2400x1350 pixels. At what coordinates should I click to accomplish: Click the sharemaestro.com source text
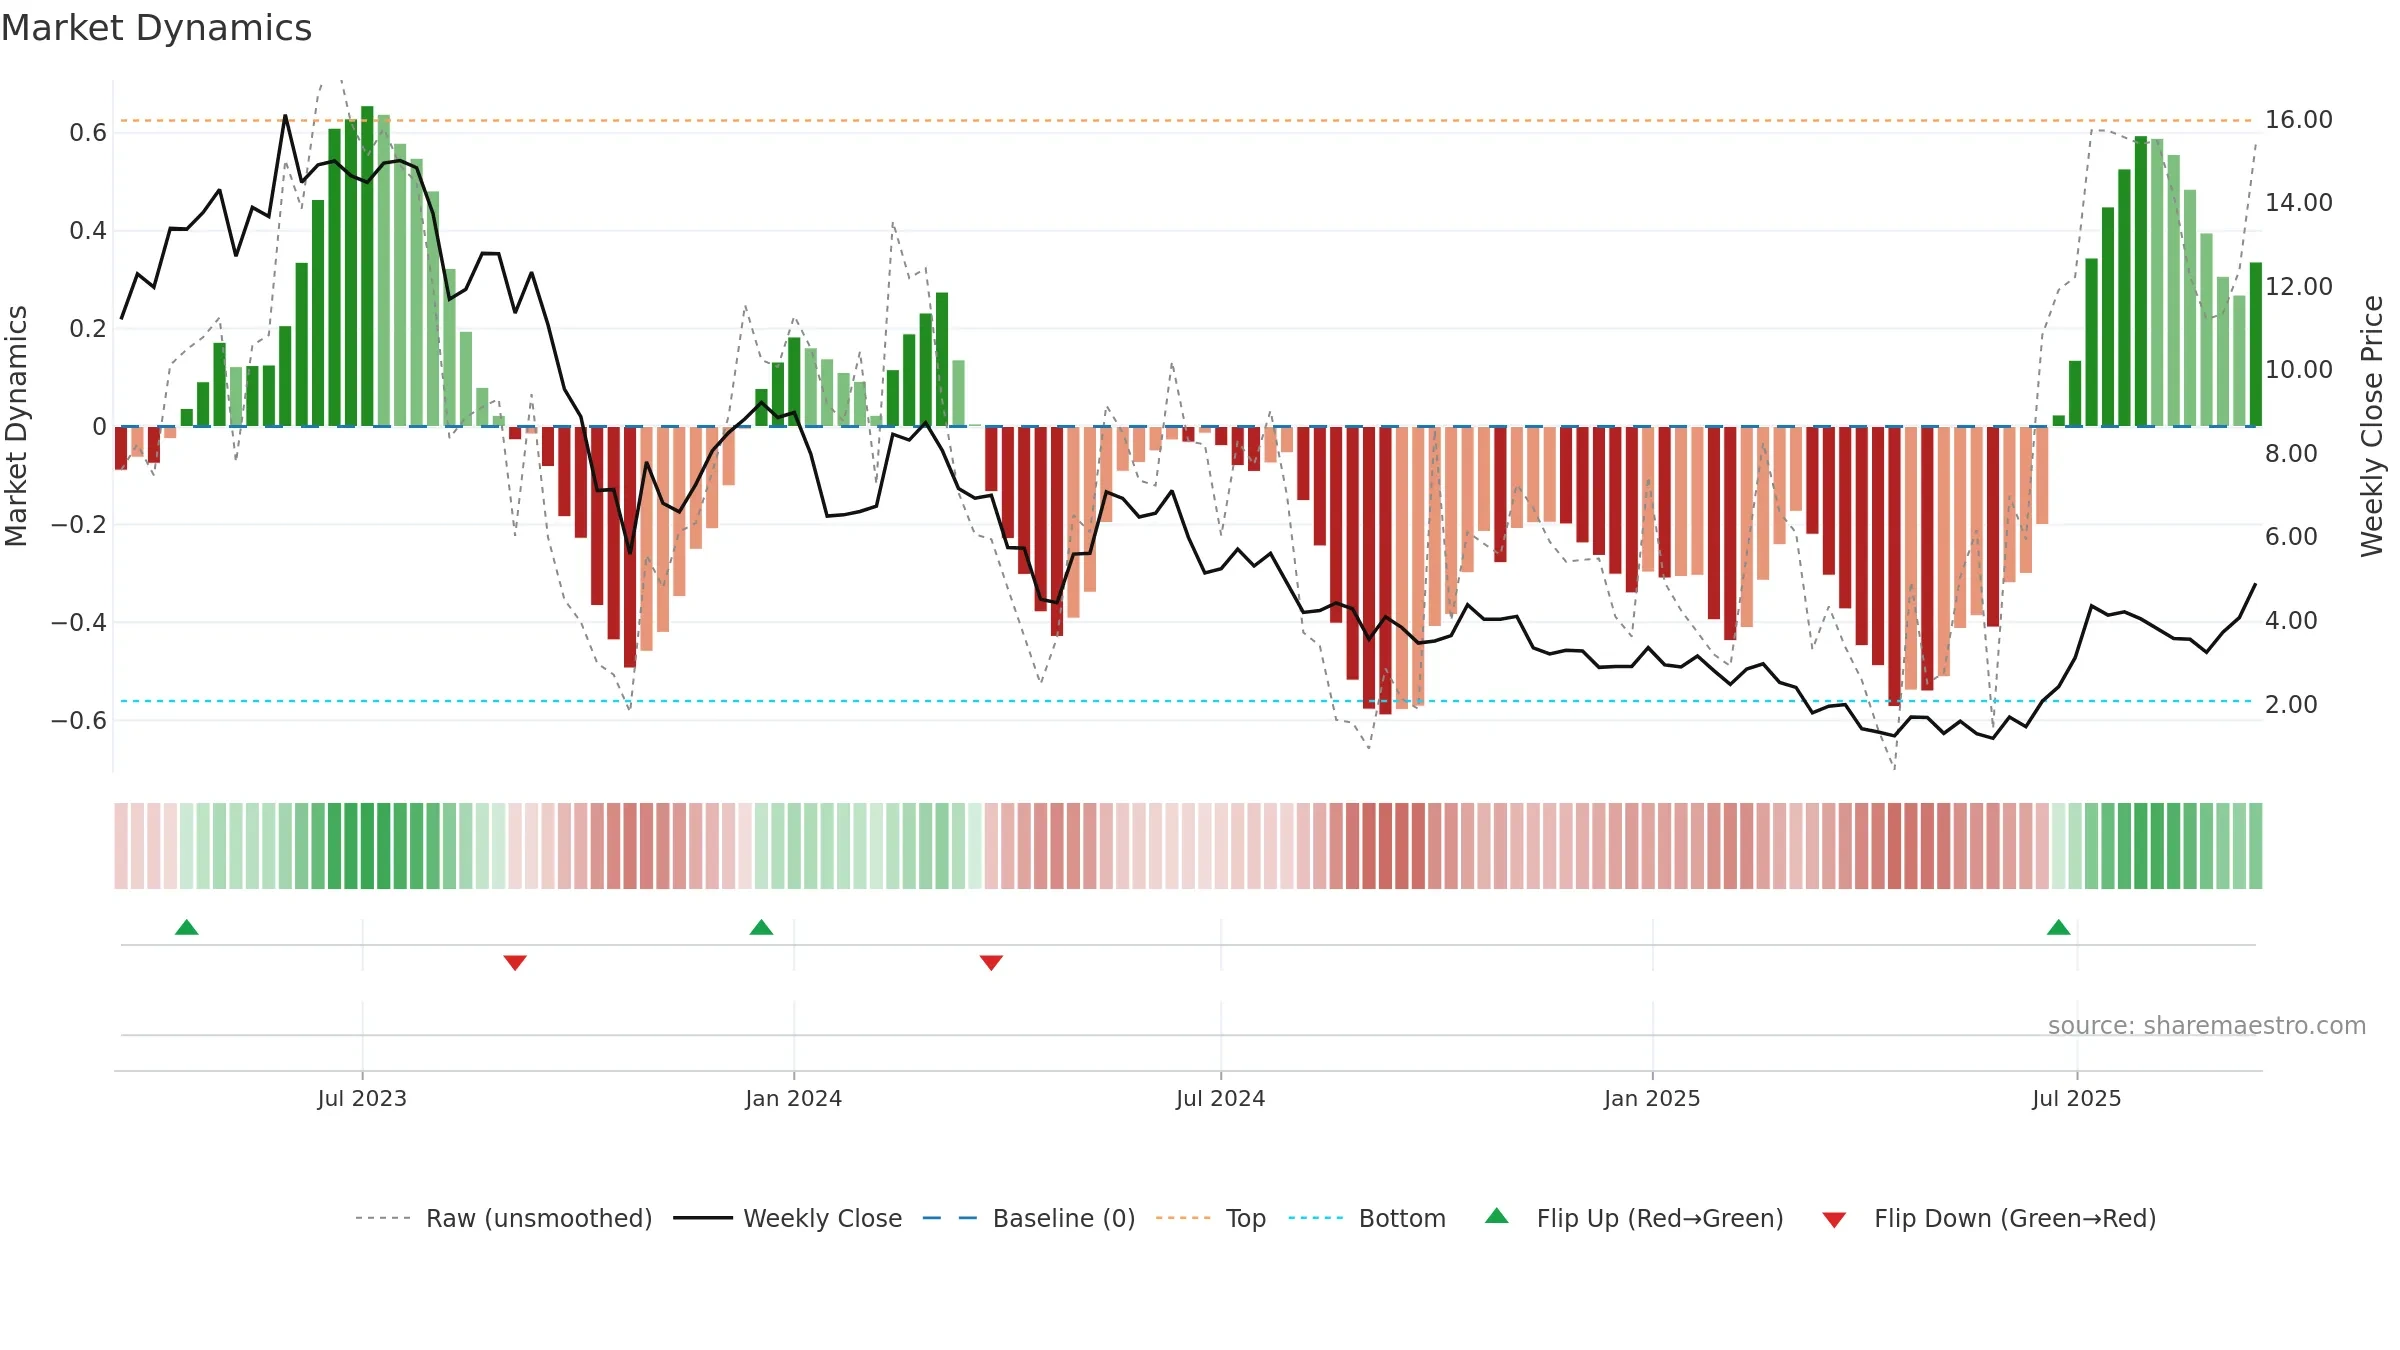point(2207,1025)
